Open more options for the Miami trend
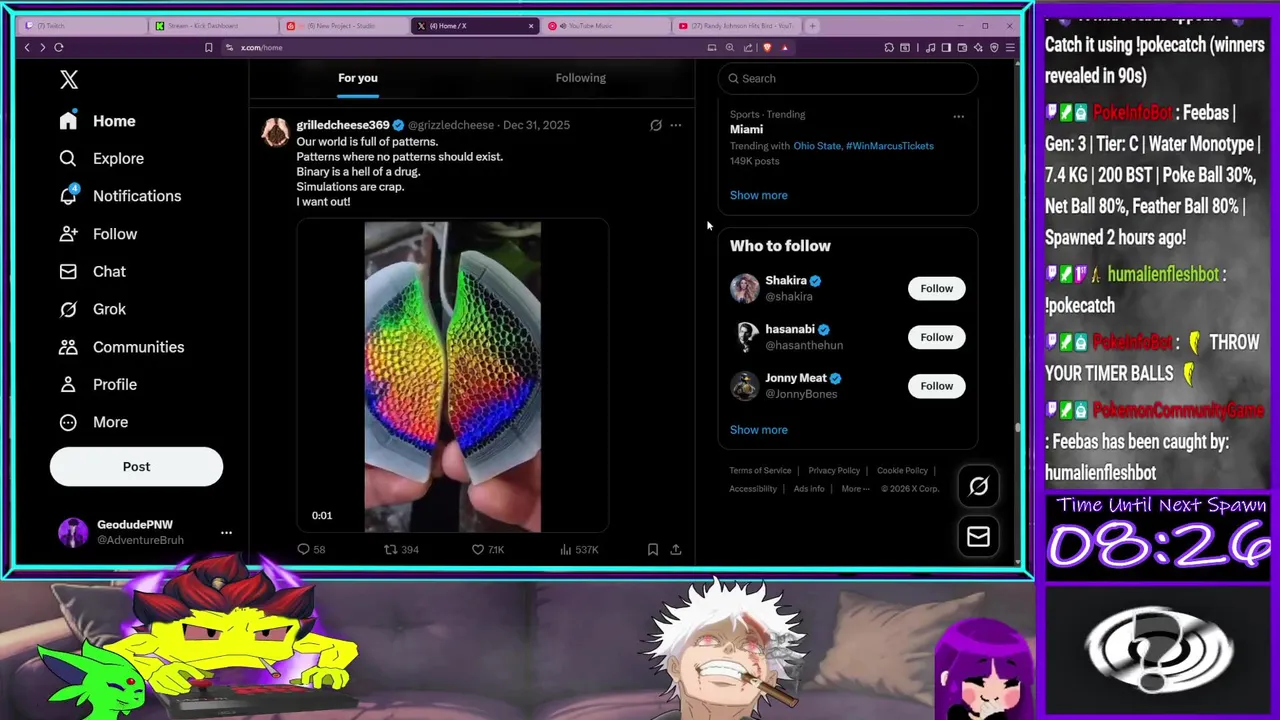This screenshot has width=1280, height=720. (x=958, y=116)
